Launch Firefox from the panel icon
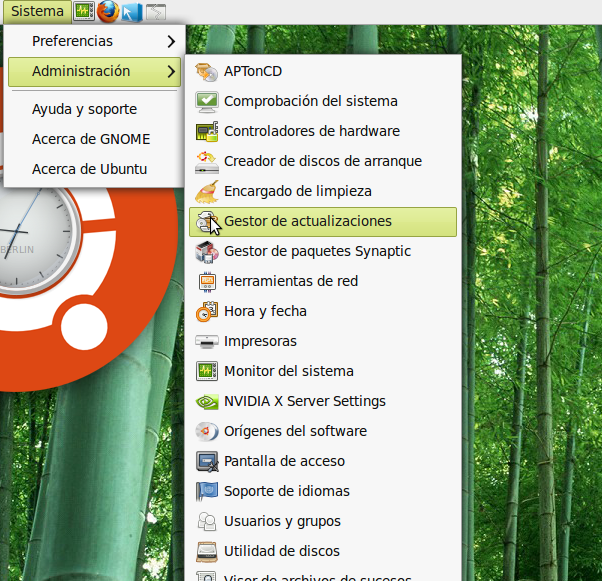Screen dimensions: 602x581 108,12
